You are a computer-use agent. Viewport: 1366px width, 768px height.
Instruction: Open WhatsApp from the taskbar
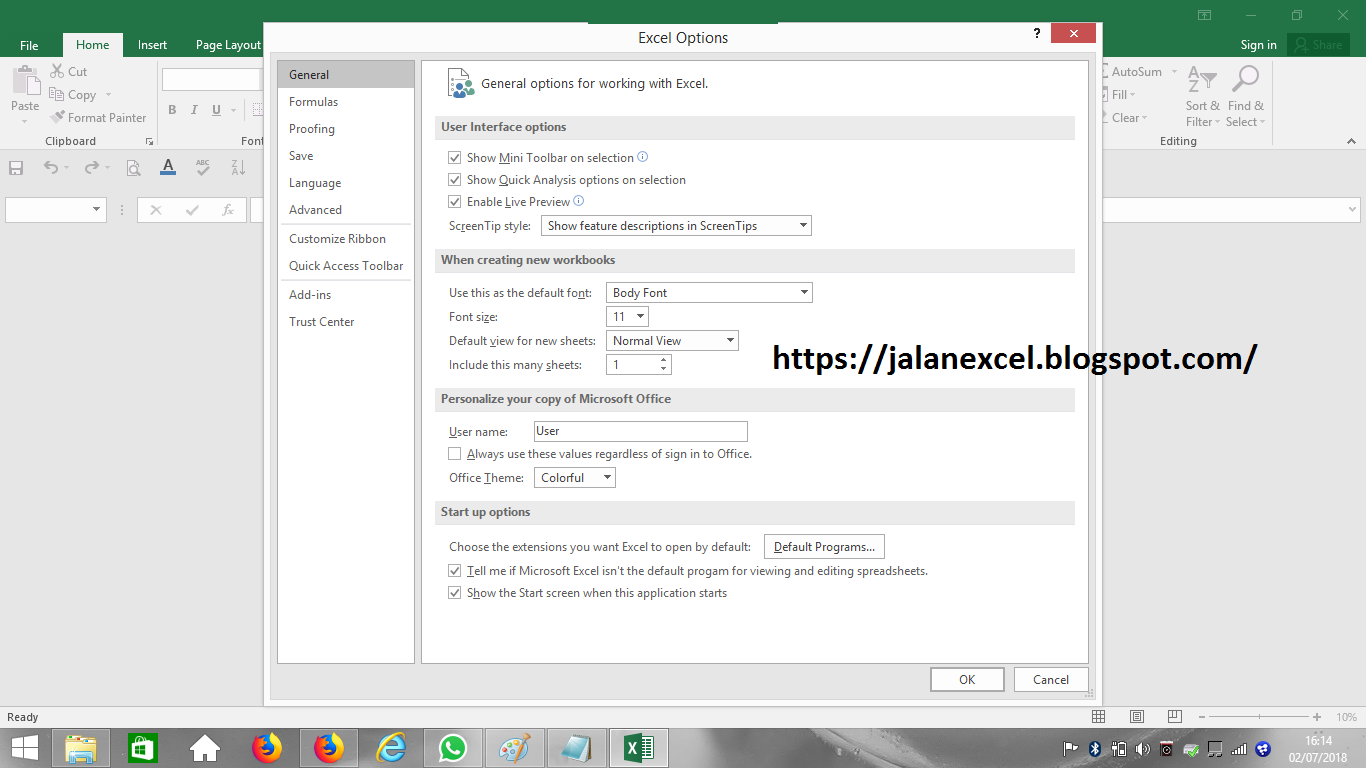453,747
